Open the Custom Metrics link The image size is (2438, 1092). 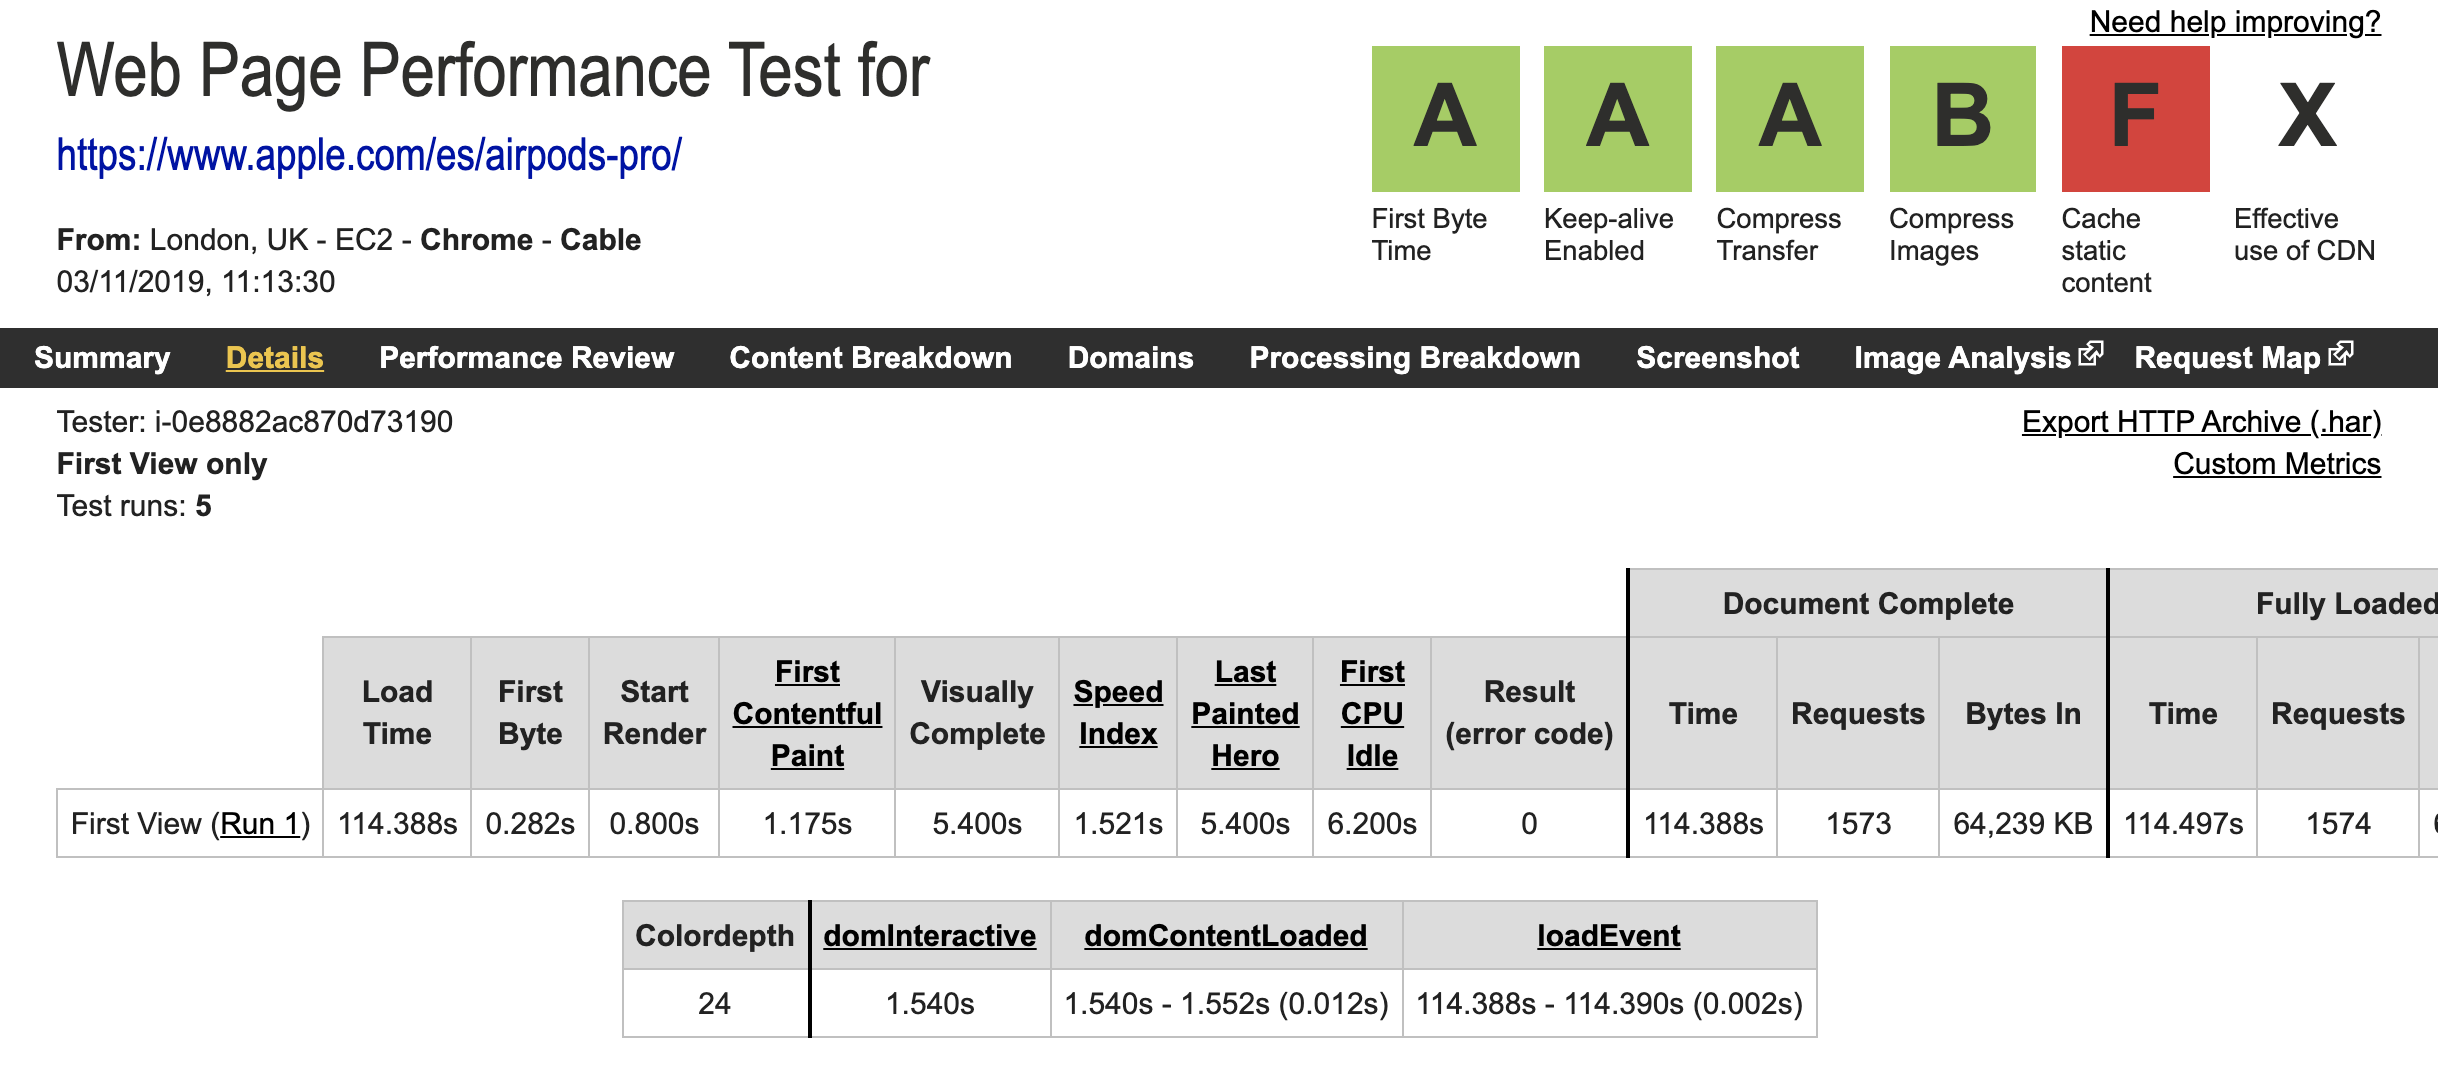tap(2276, 464)
